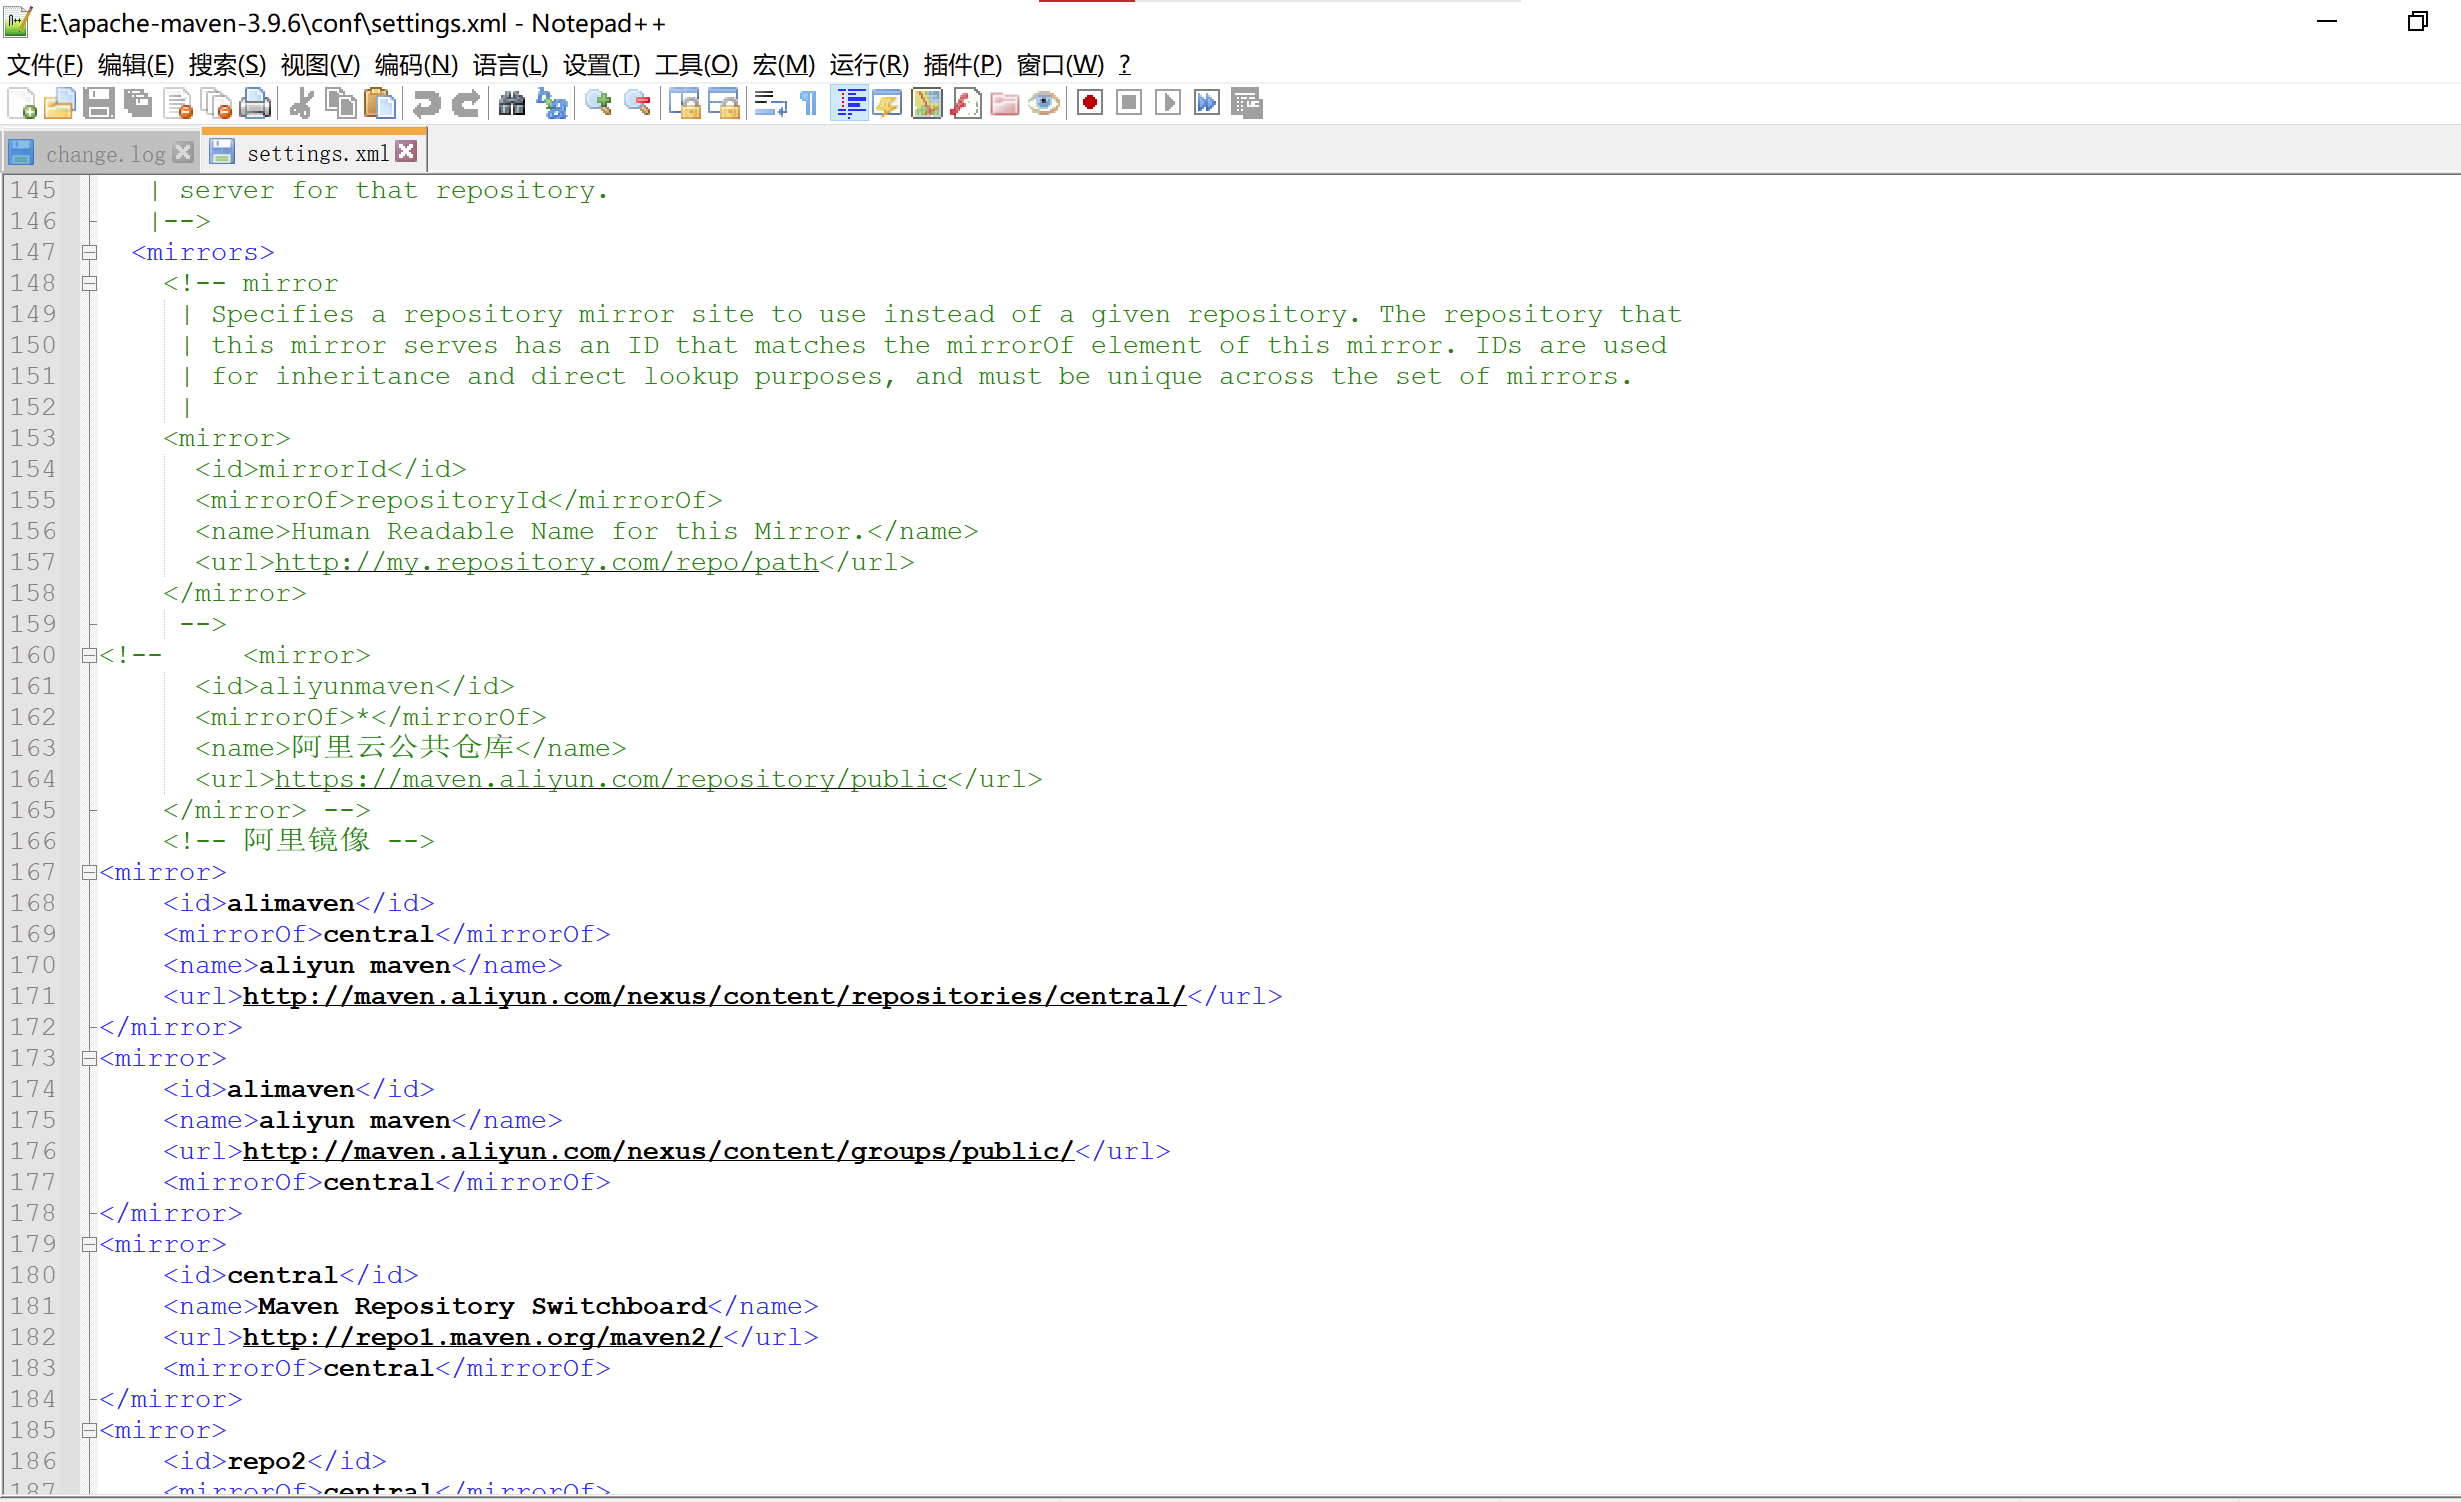Click the Document Map icon
The height and width of the screenshot is (1502, 2461).
click(927, 103)
